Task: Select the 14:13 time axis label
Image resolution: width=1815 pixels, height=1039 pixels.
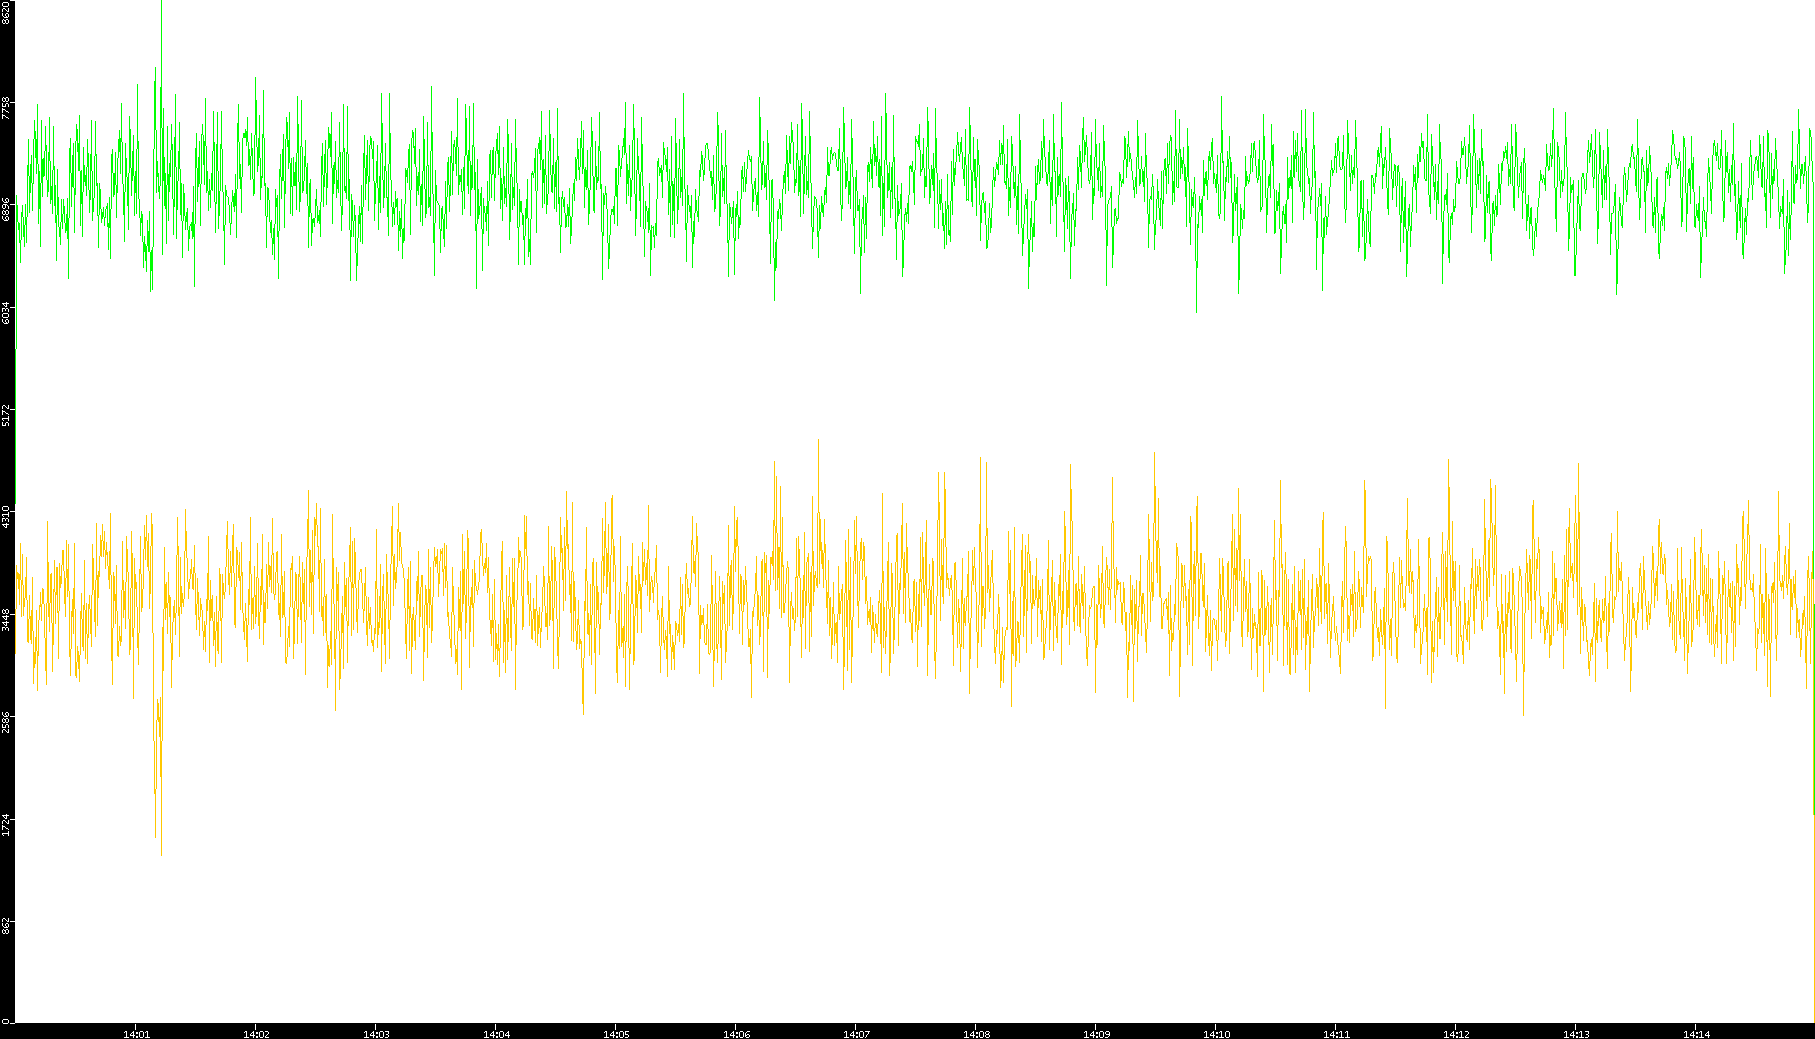Action: point(1576,1033)
